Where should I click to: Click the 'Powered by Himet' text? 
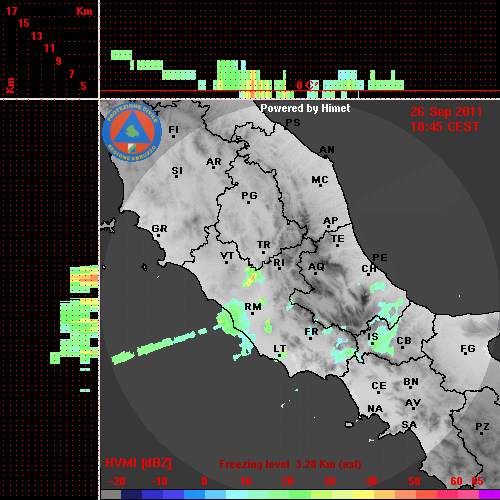(305, 108)
